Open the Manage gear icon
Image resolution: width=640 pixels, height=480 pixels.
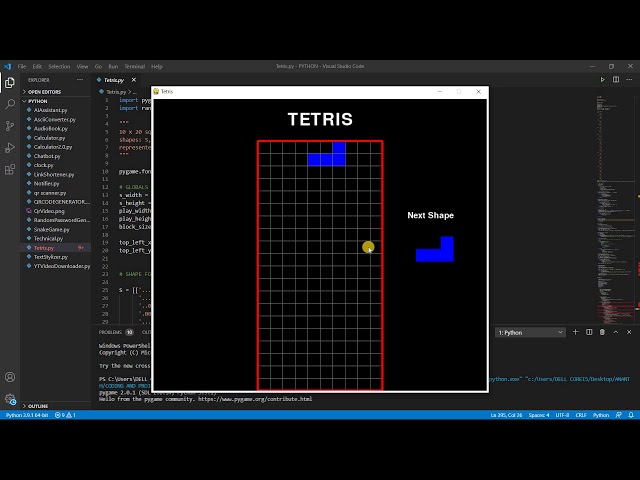pyautogui.click(x=10, y=399)
